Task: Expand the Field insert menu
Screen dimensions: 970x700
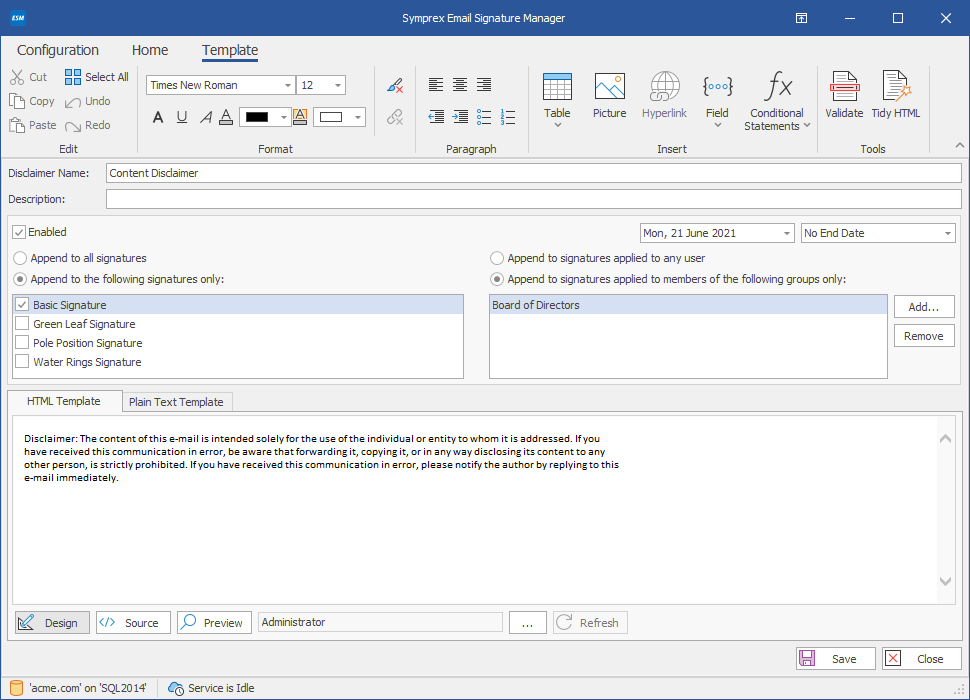Action: coord(718,125)
